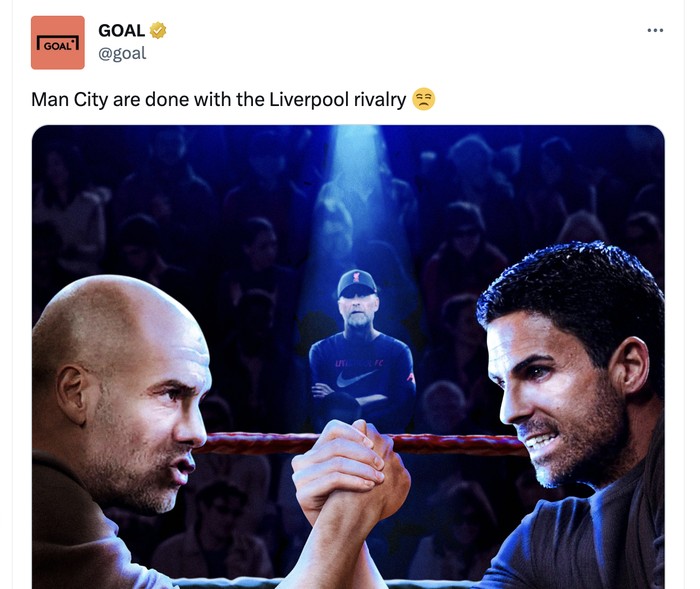Click the unamused face emoji in the tweet

423,99
